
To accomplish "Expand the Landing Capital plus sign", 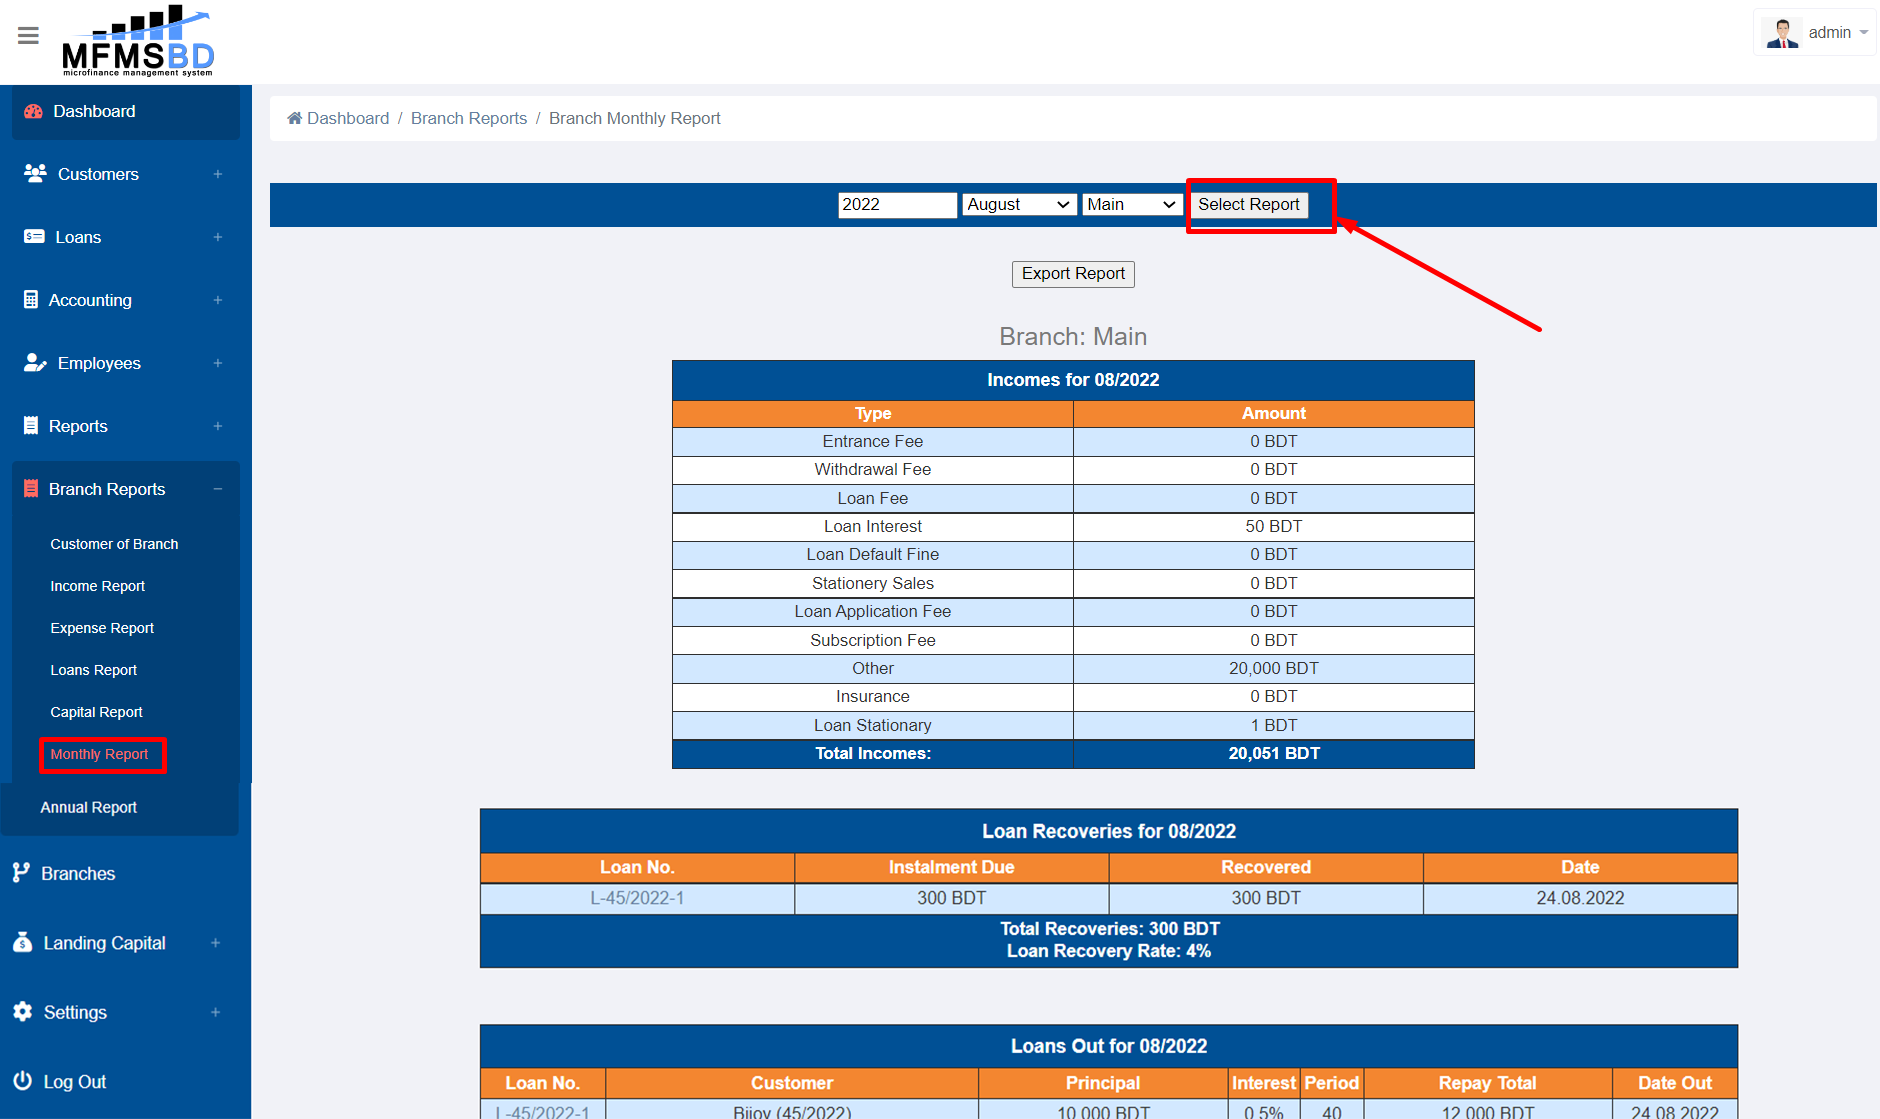I will [215, 943].
